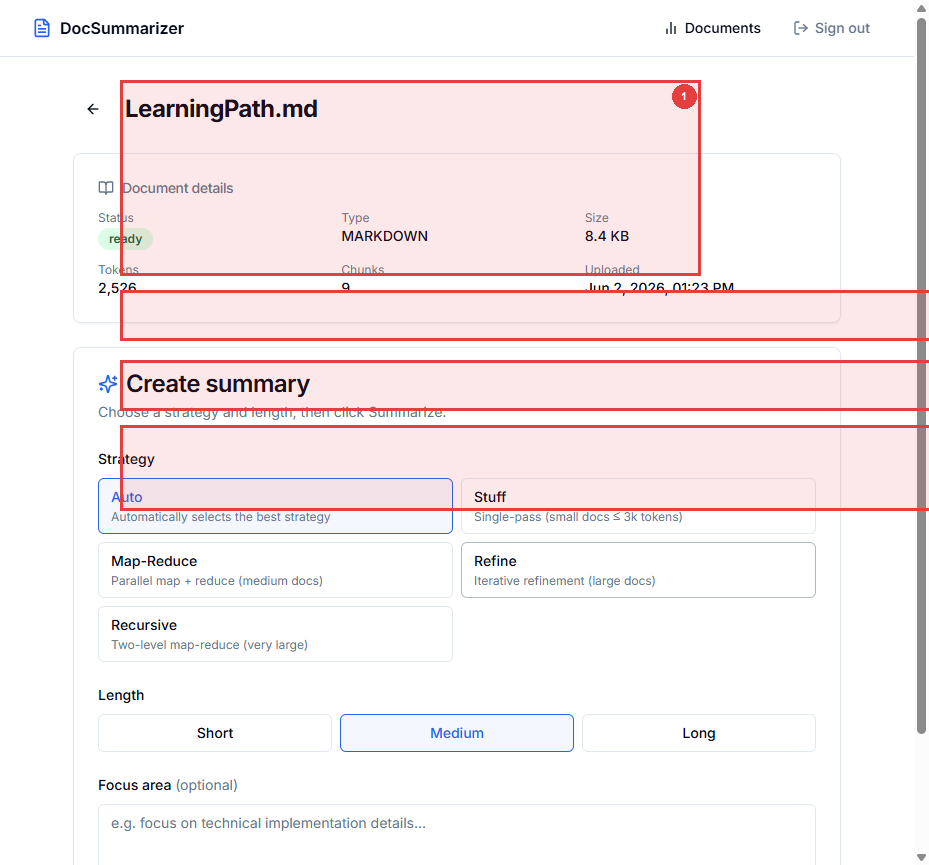Click the scrollbar down arrow
Viewport: 929px width, 865px height.
click(x=921, y=857)
